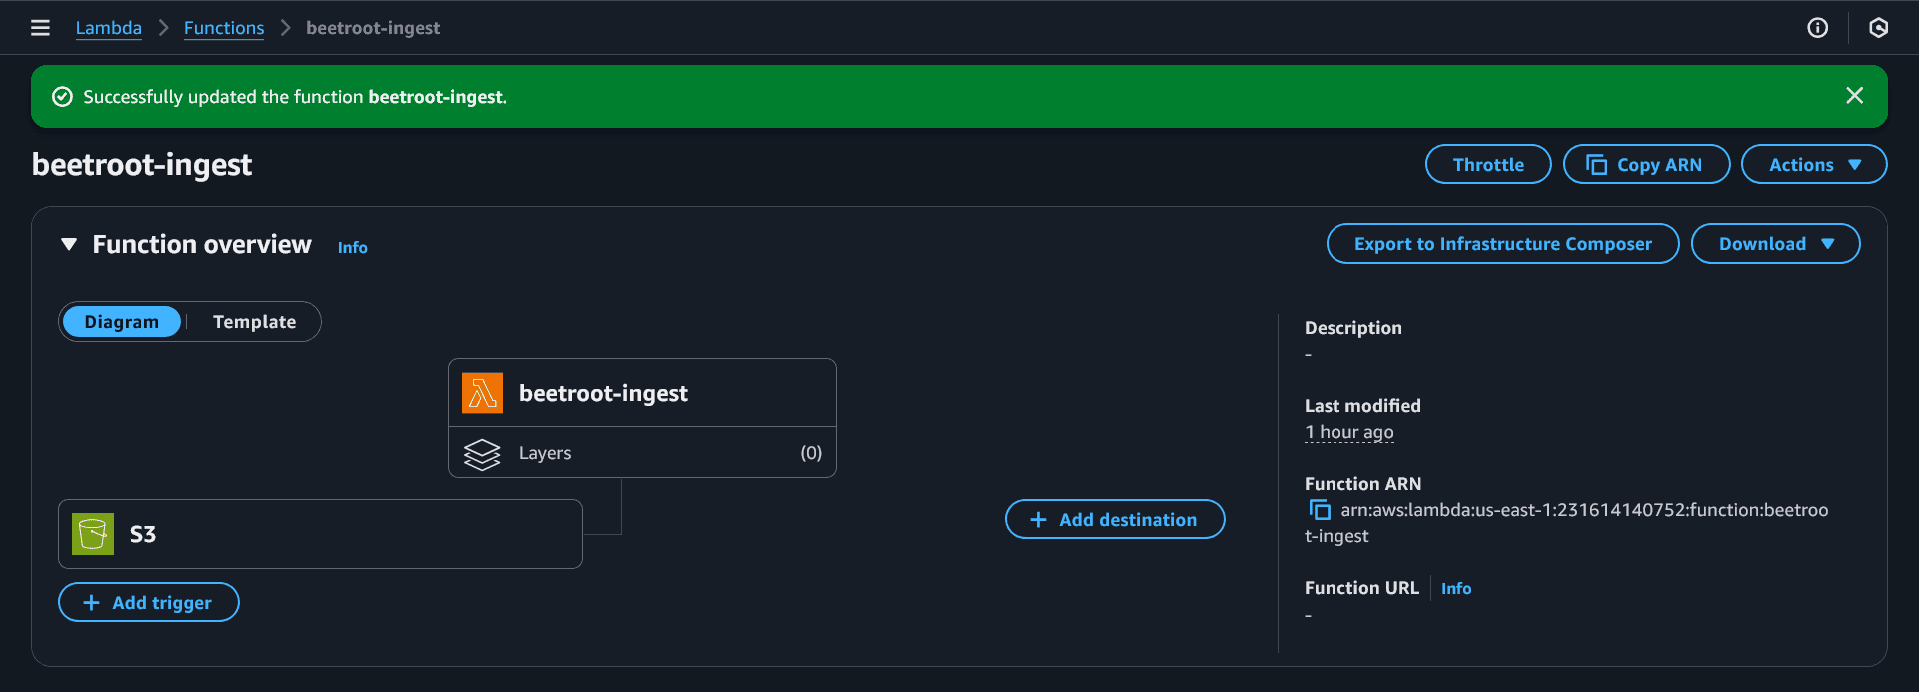Click the Throttle button
Screen dimensions: 1920x692
[x=1487, y=164]
